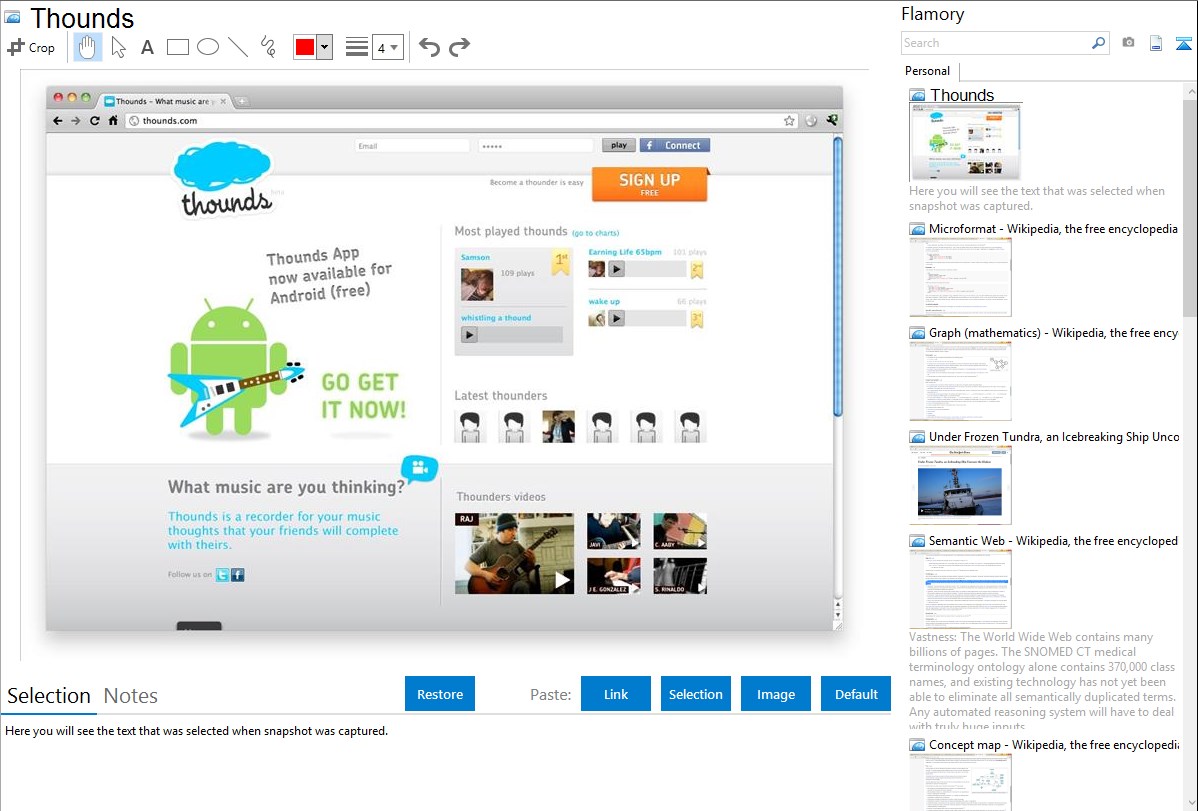Select the Crop tool

pyautogui.click(x=31, y=47)
